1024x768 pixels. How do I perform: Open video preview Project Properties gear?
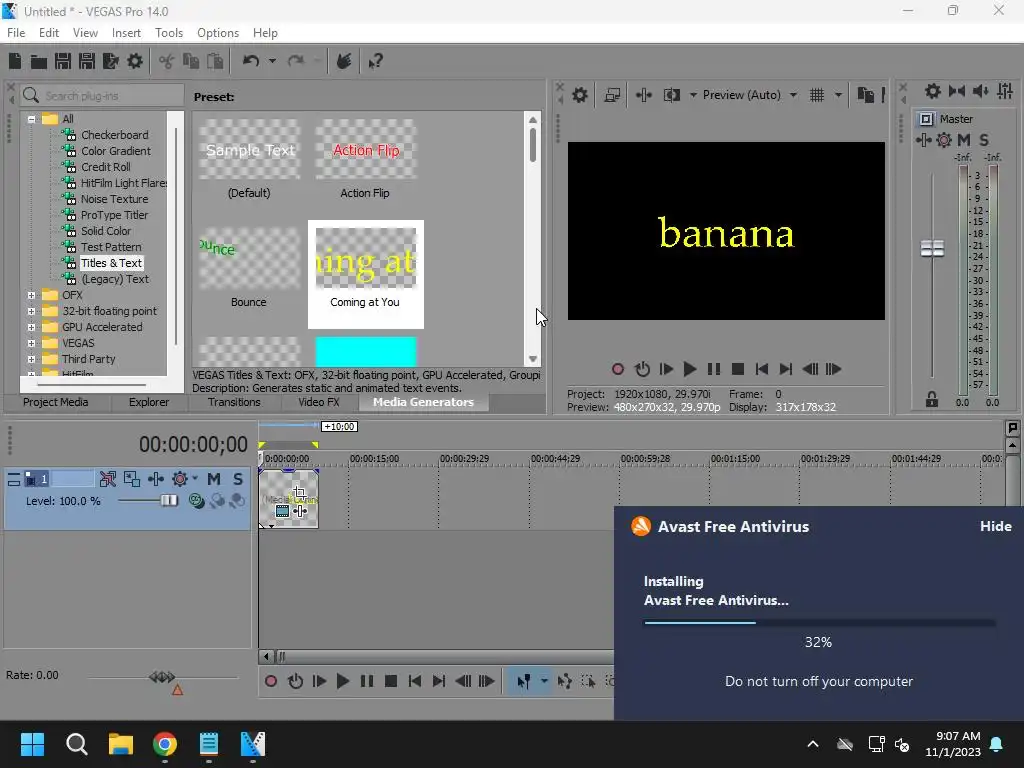[579, 95]
